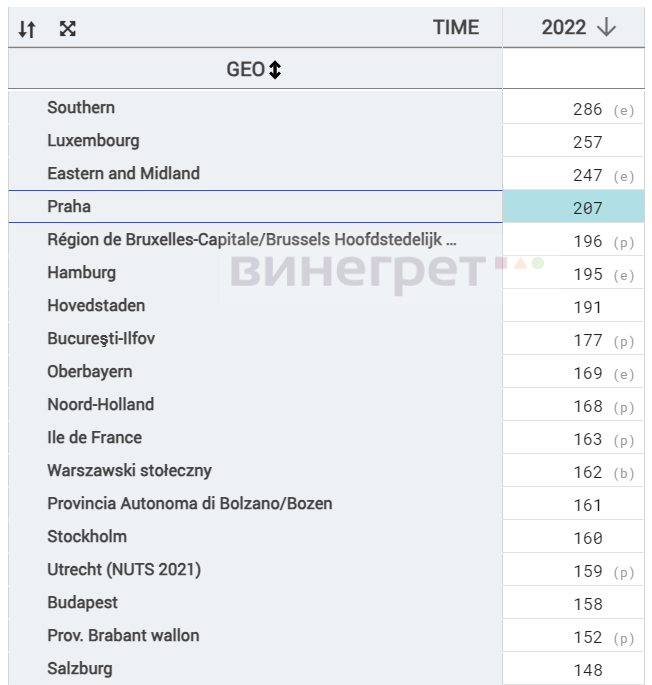652x685 pixels.
Task: Select the 2022 column header
Action: [x=573, y=27]
